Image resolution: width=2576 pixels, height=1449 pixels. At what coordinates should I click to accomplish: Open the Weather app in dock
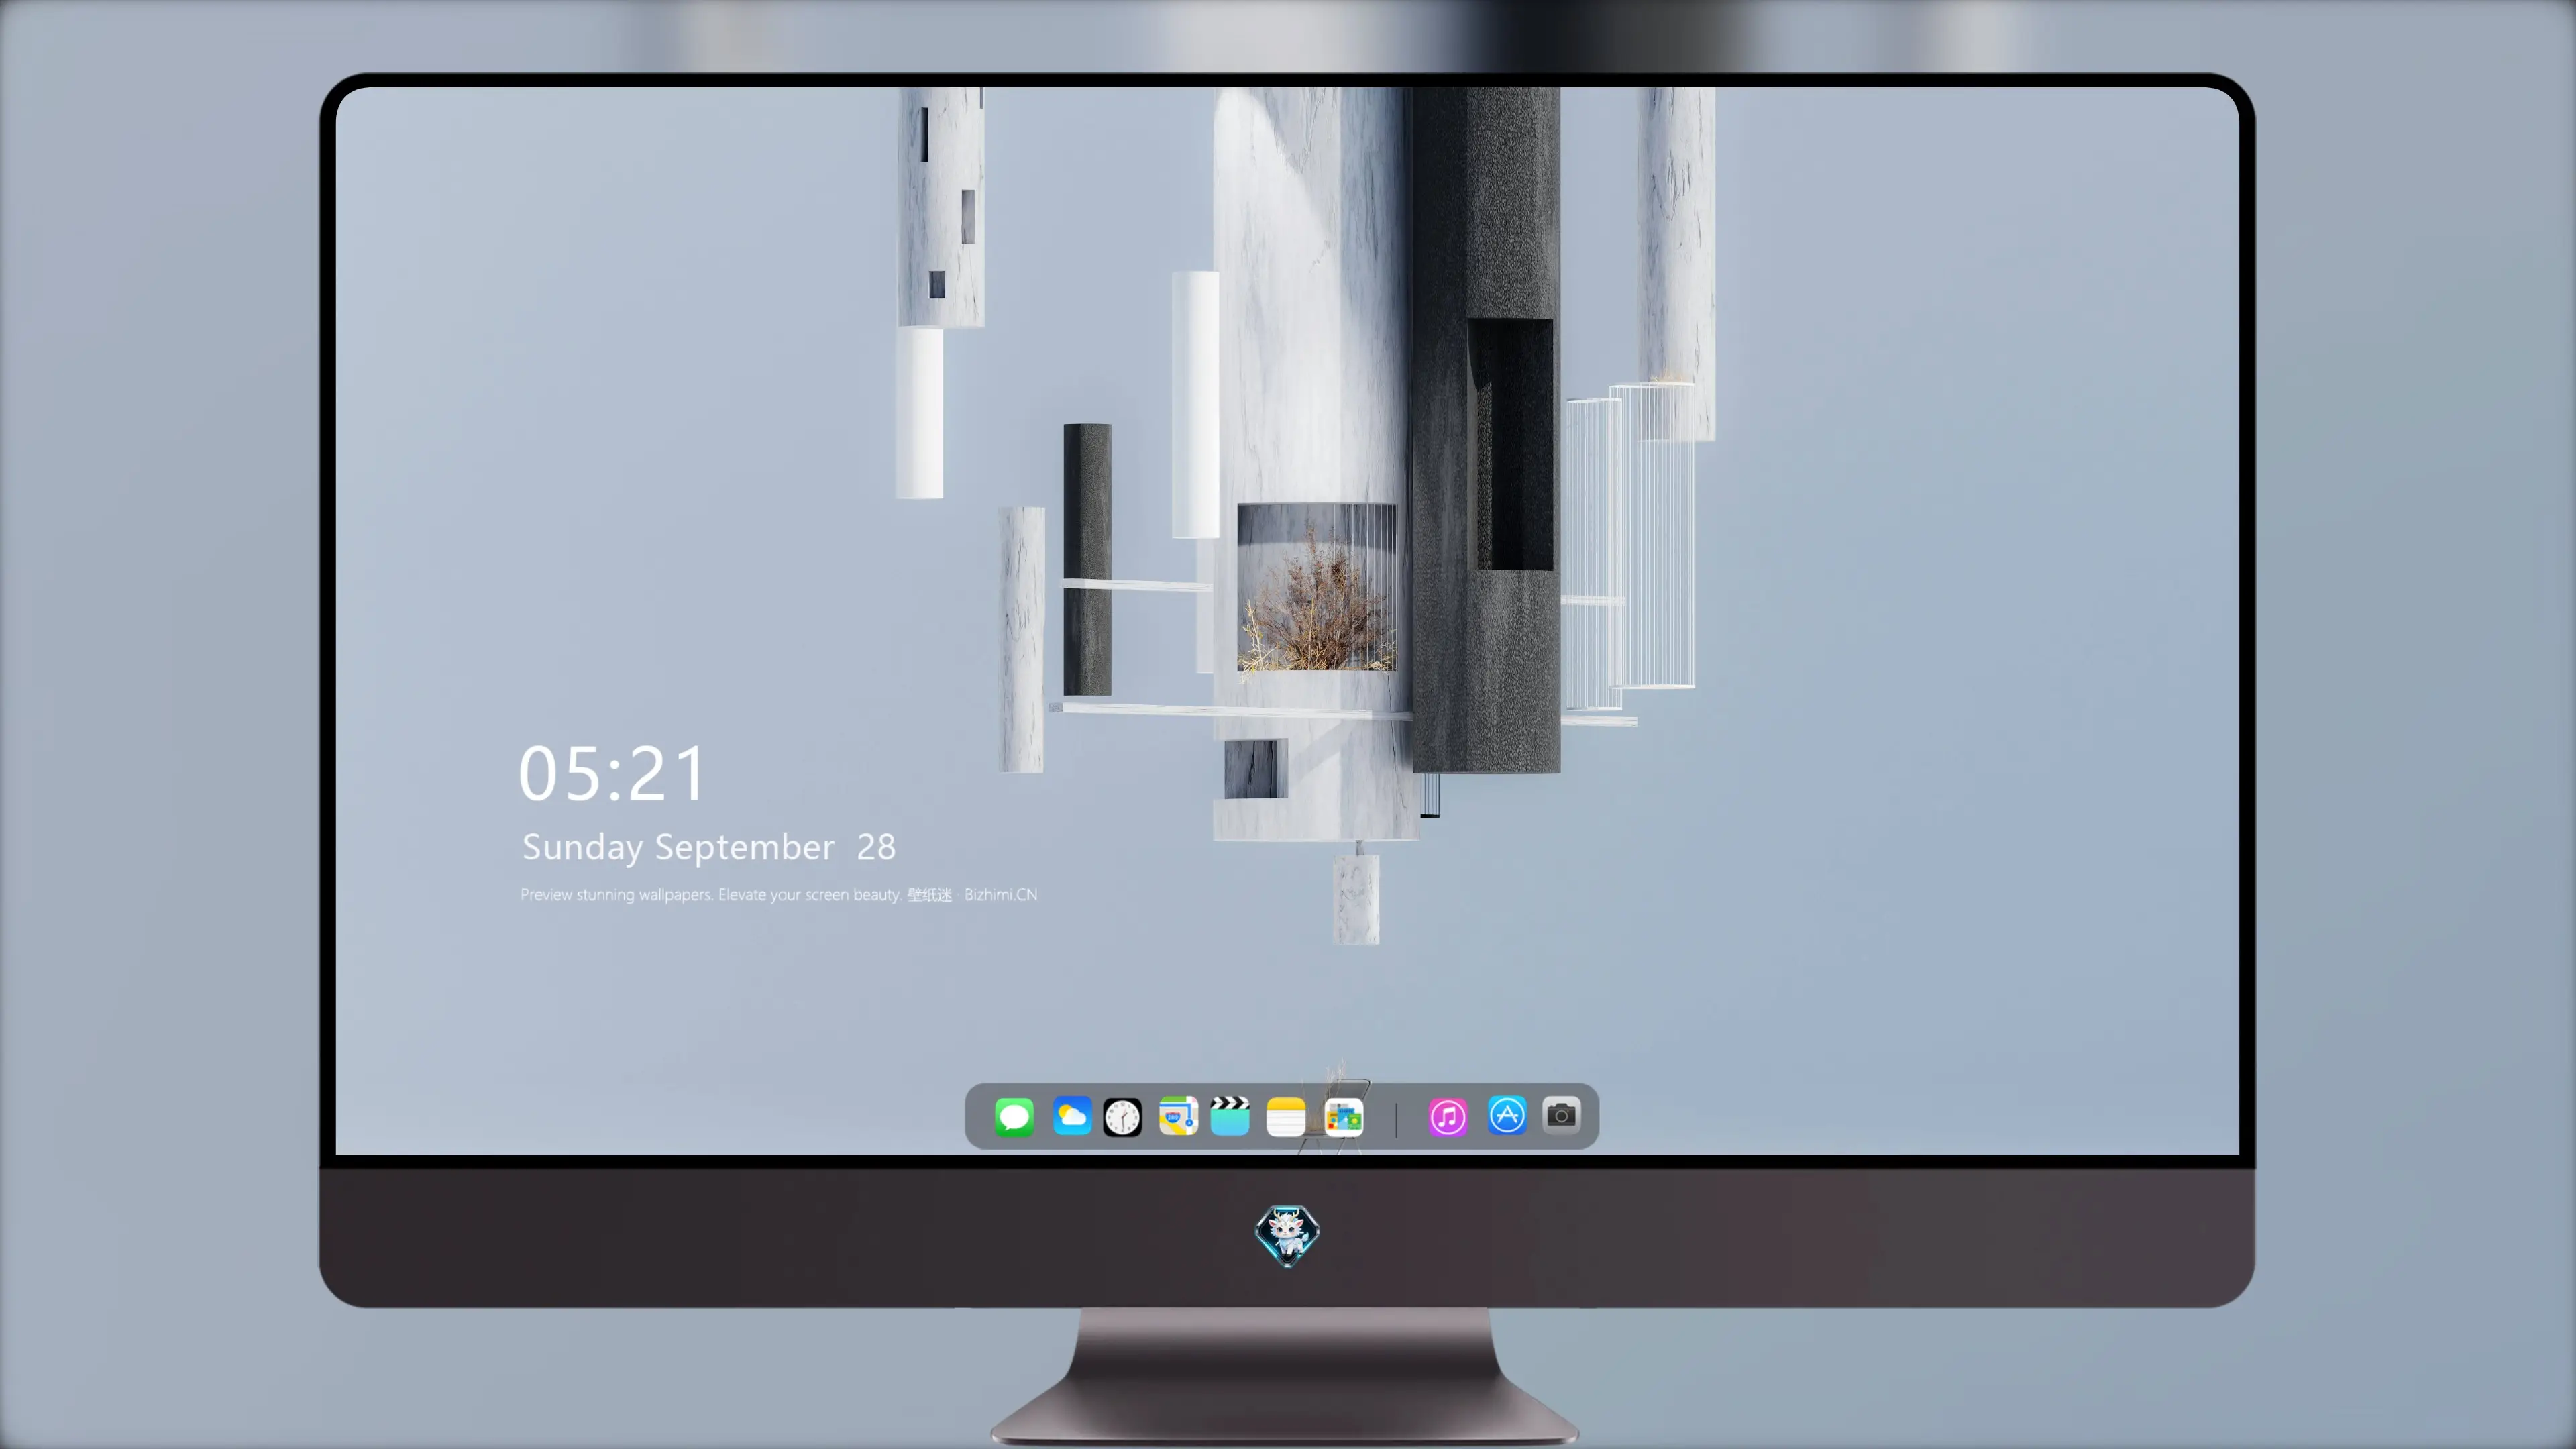point(1072,1116)
